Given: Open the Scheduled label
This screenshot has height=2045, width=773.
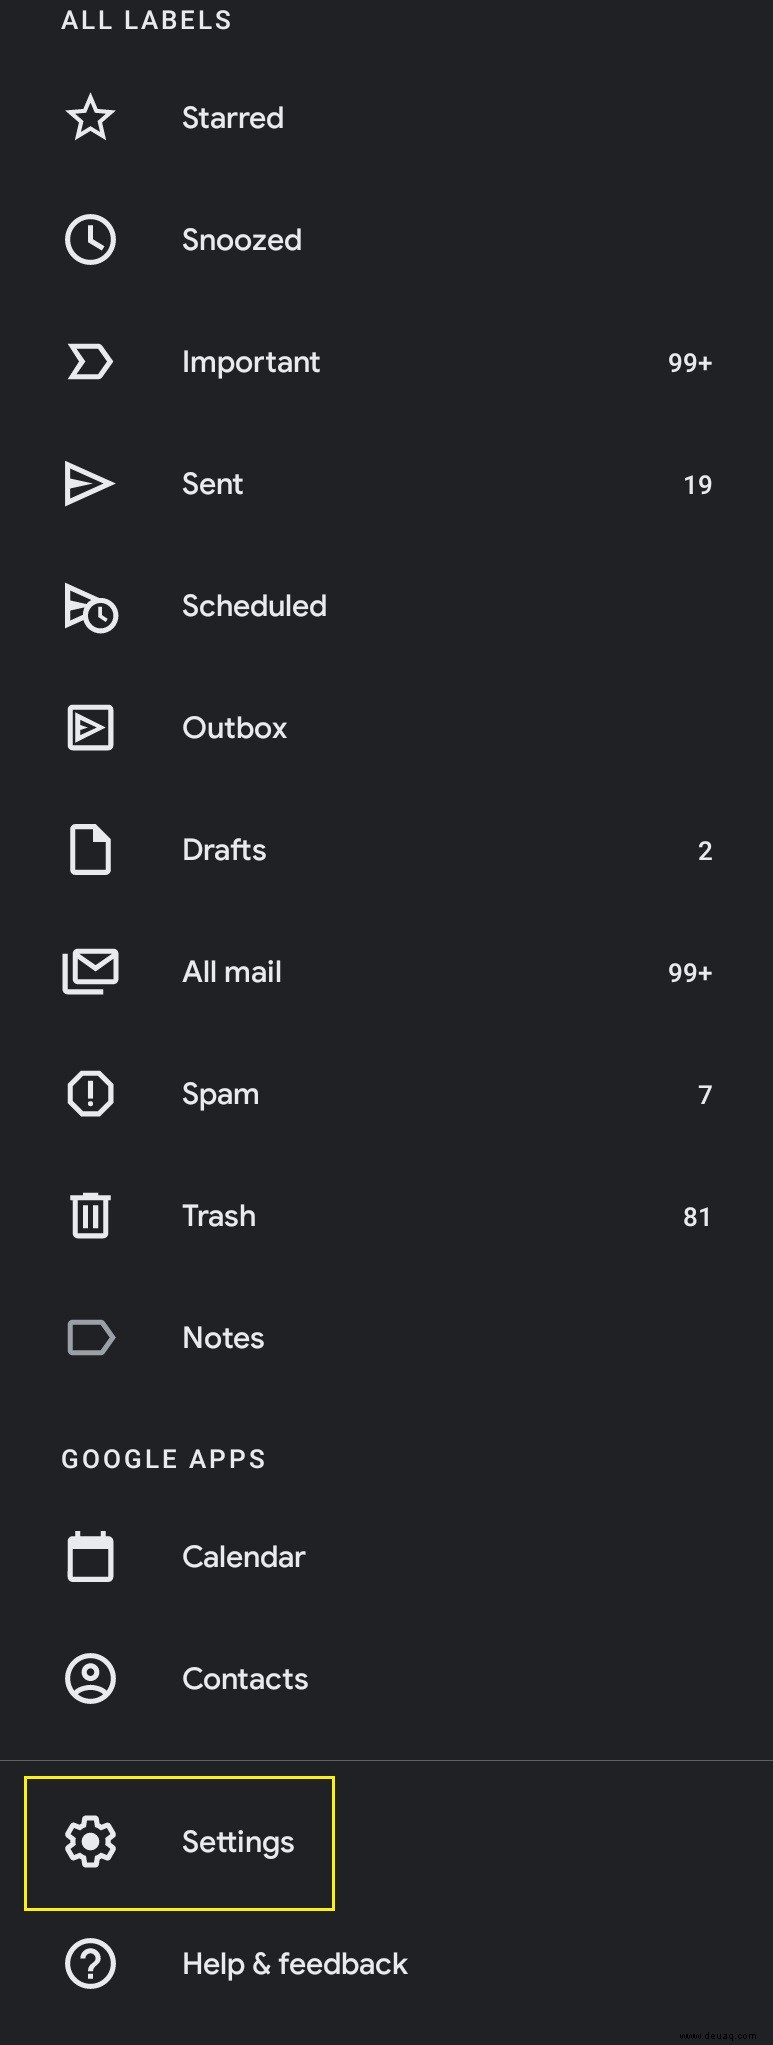Looking at the screenshot, I should click(386, 606).
